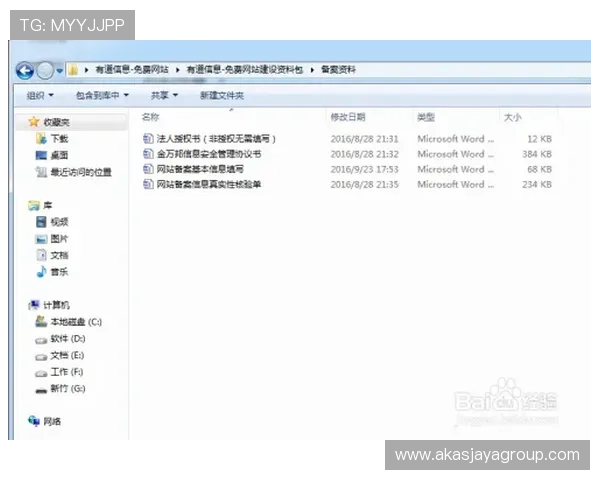Open 桌面 in favorites
This screenshot has height=480, width=600.
point(59,155)
